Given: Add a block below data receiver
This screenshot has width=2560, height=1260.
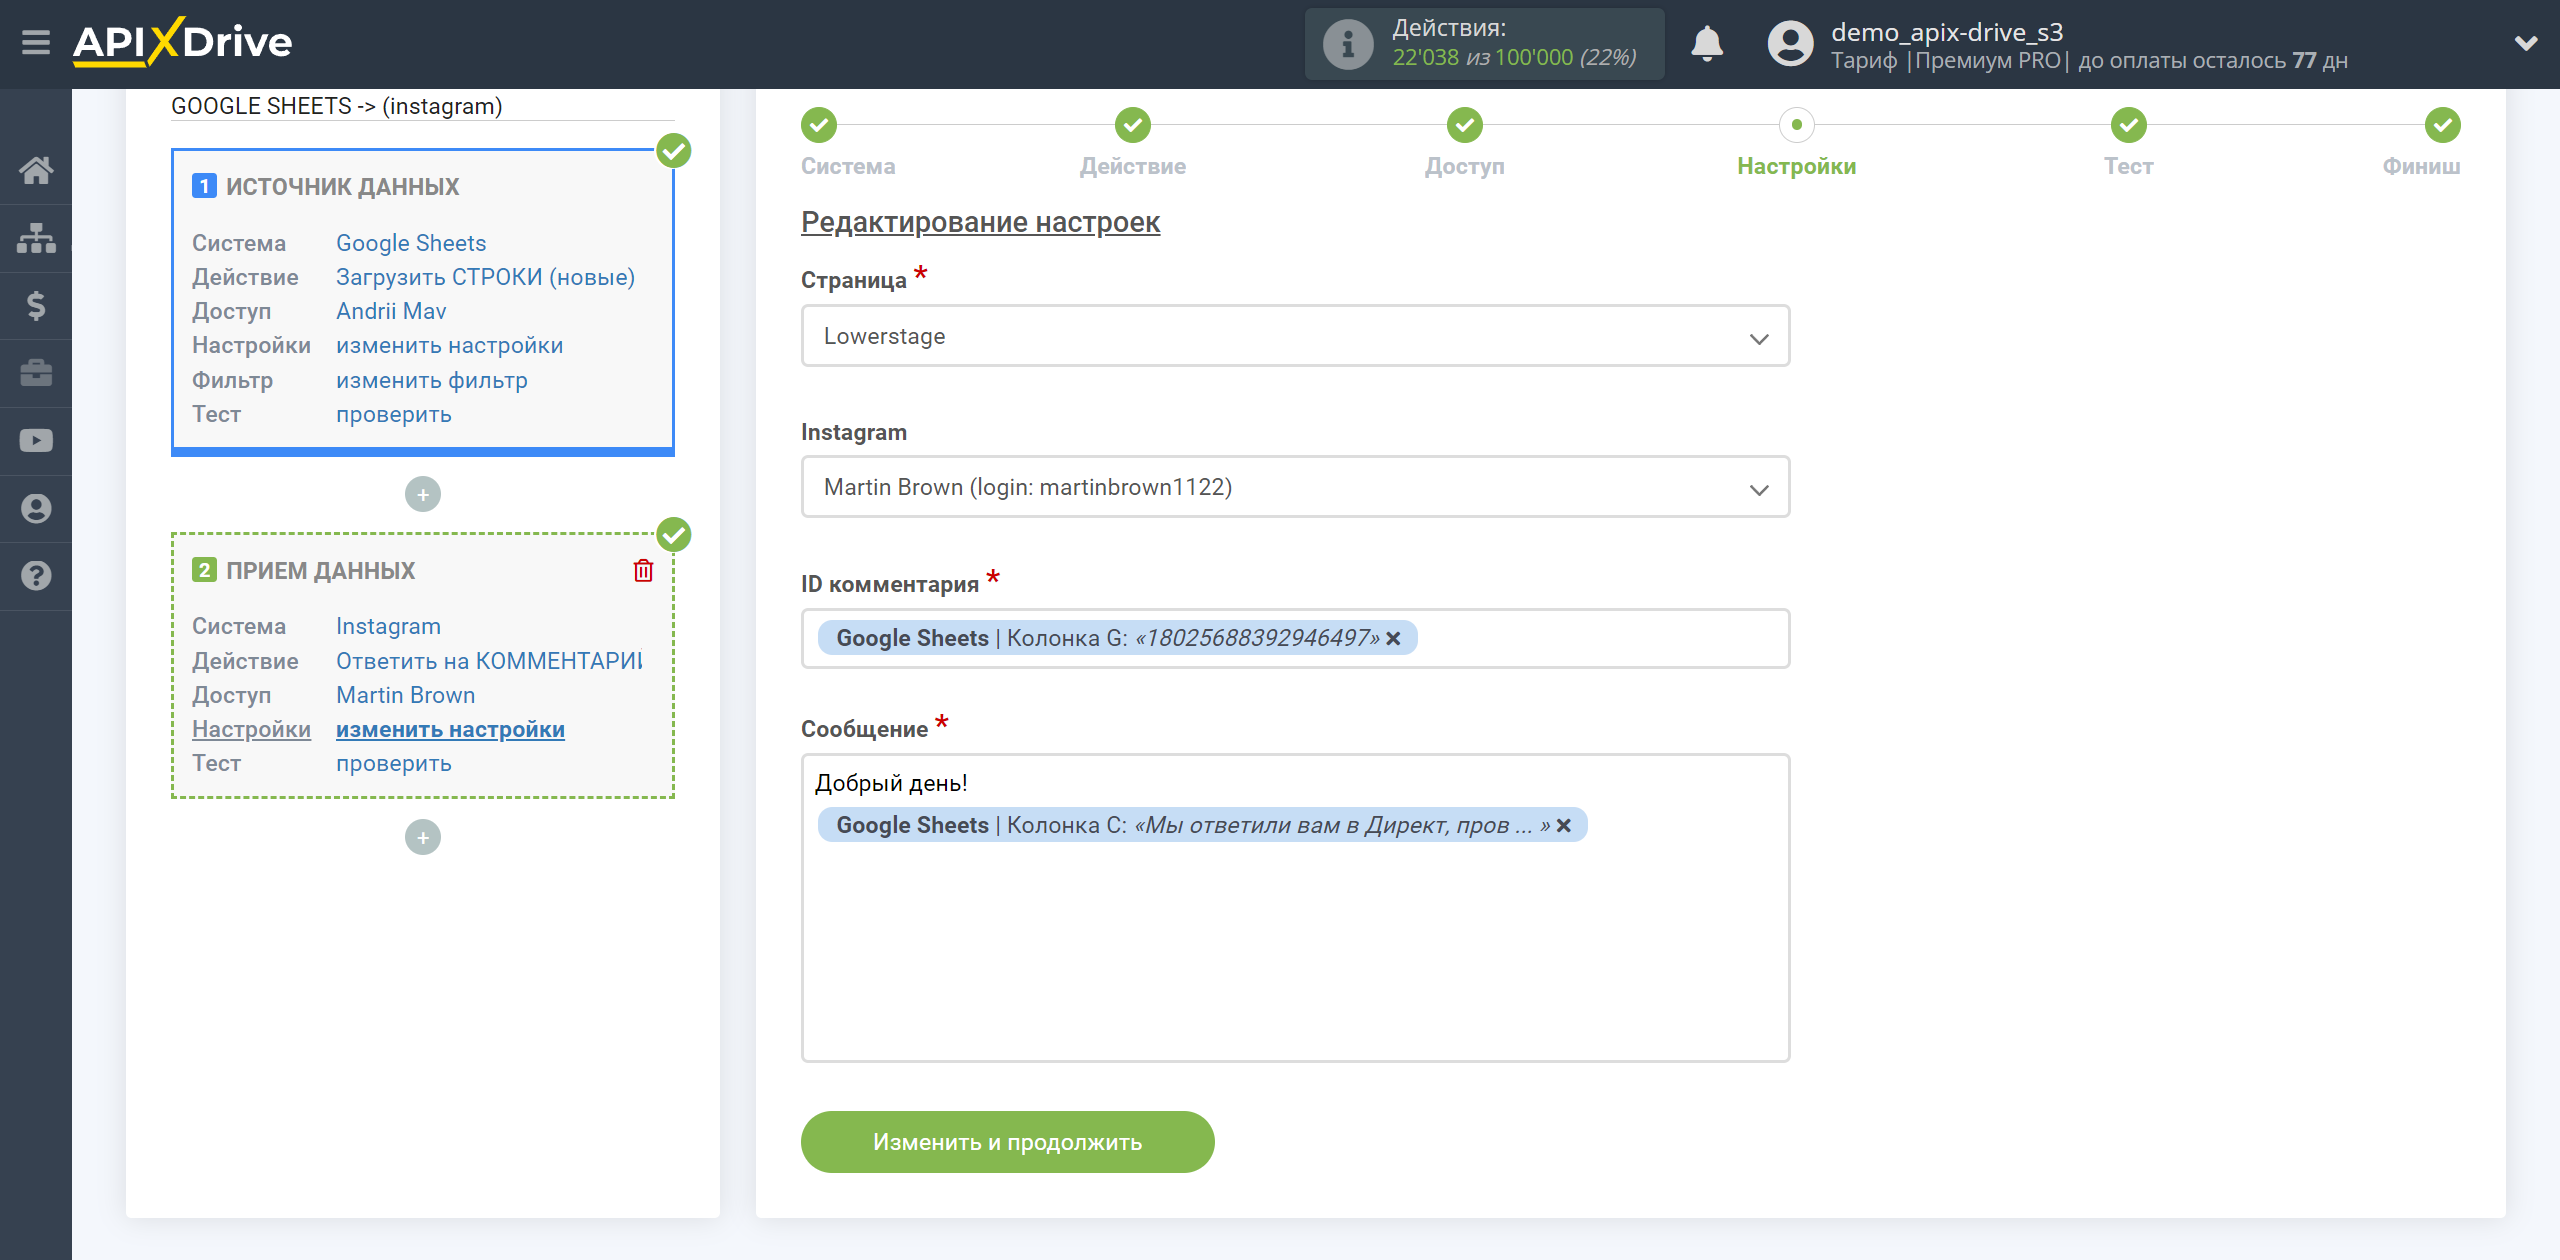Looking at the screenshot, I should [423, 837].
